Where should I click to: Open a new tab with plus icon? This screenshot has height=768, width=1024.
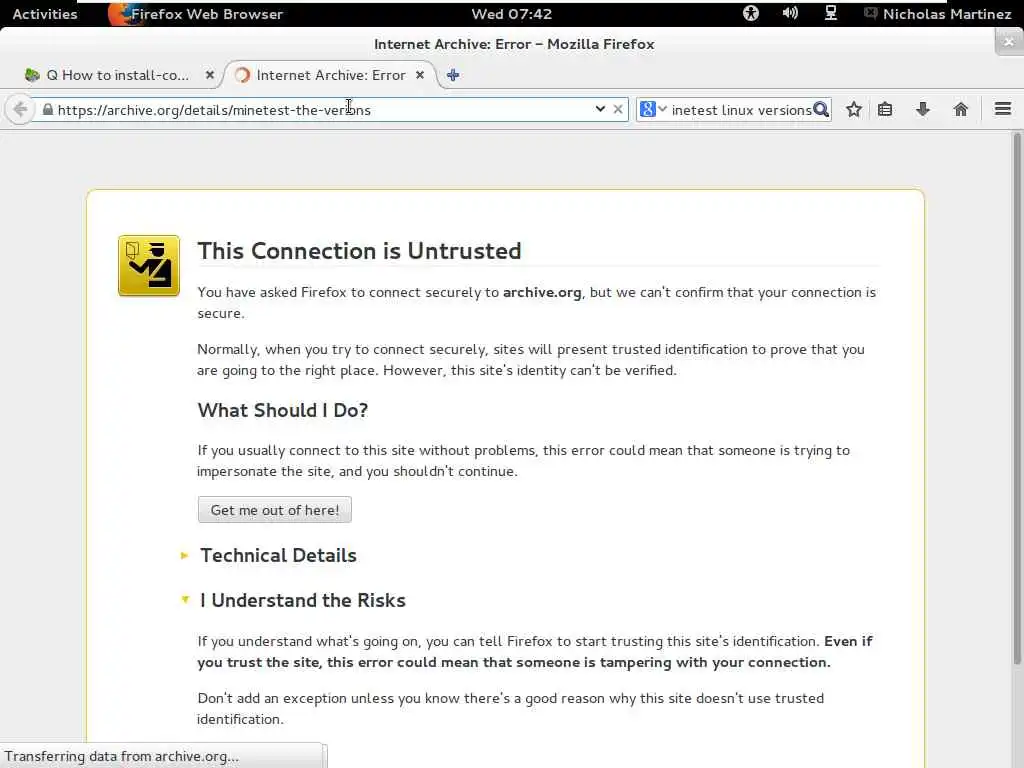[453, 75]
